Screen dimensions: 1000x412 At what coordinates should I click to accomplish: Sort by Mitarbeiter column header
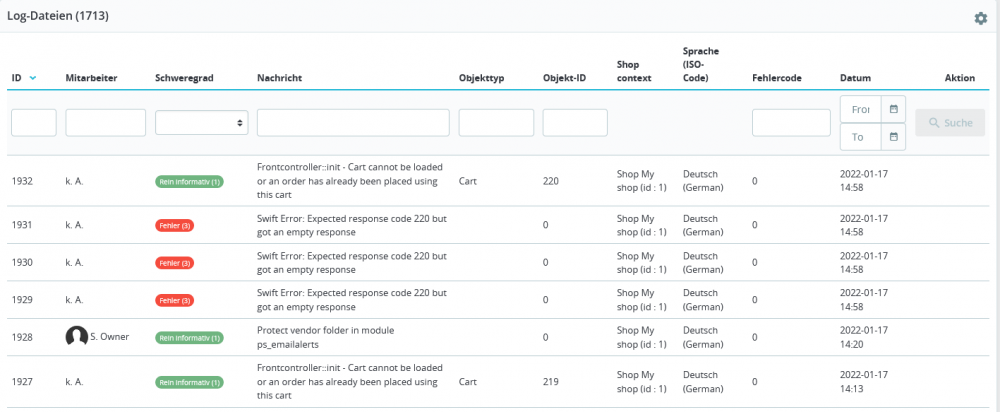91,77
